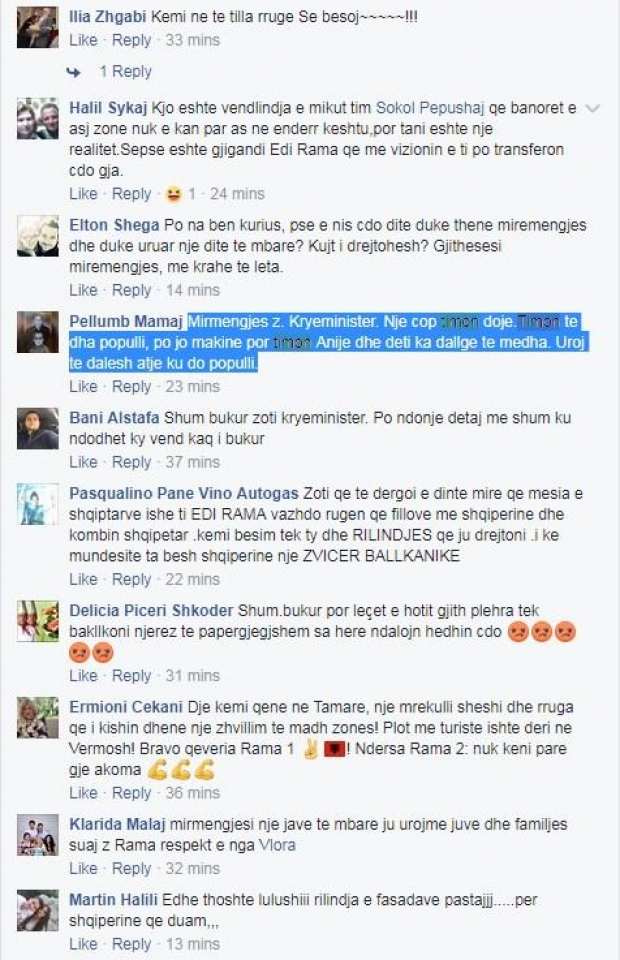The width and height of the screenshot is (620, 960).
Task: Click the Vlora location link
Action: (277, 846)
